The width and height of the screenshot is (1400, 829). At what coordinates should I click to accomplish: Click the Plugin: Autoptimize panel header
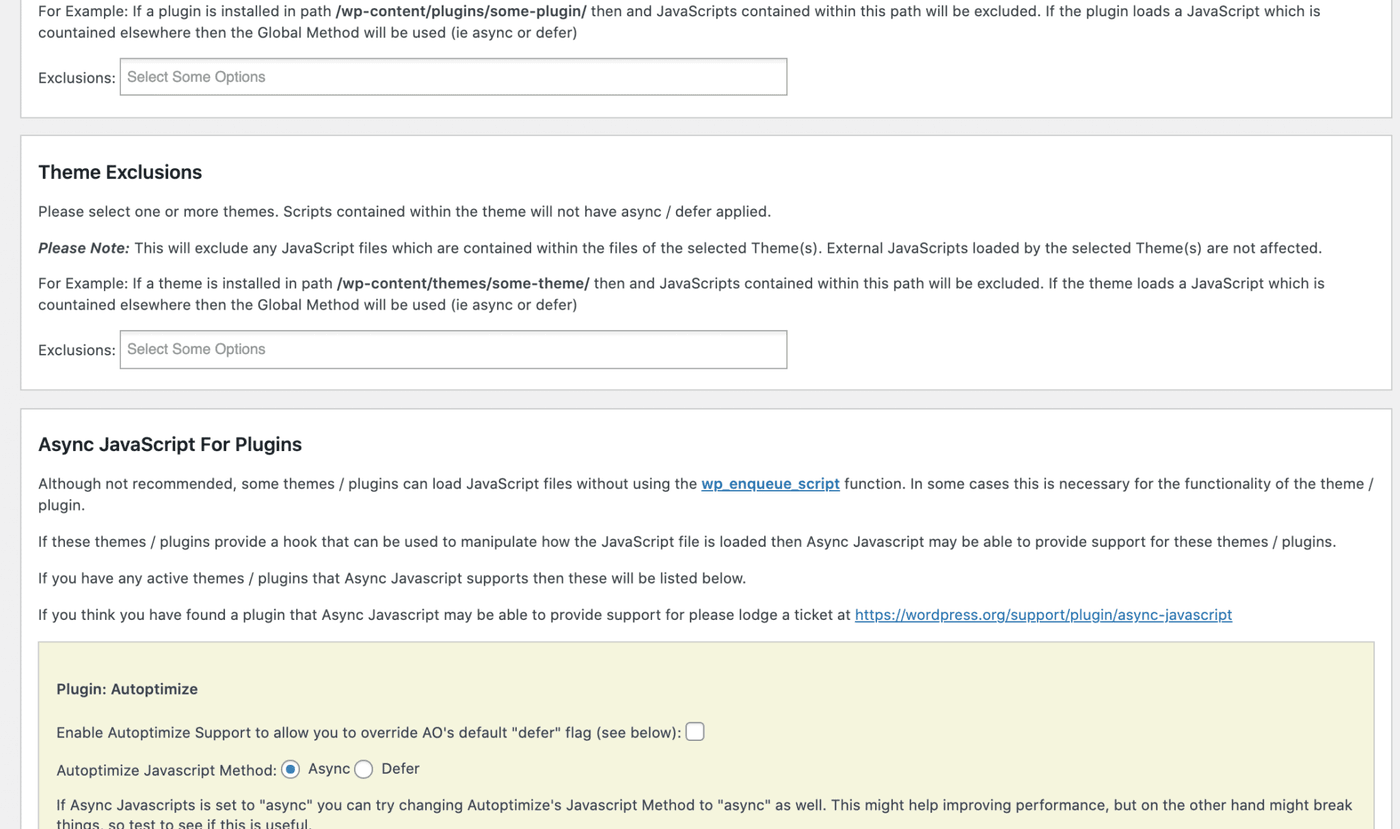pos(126,689)
